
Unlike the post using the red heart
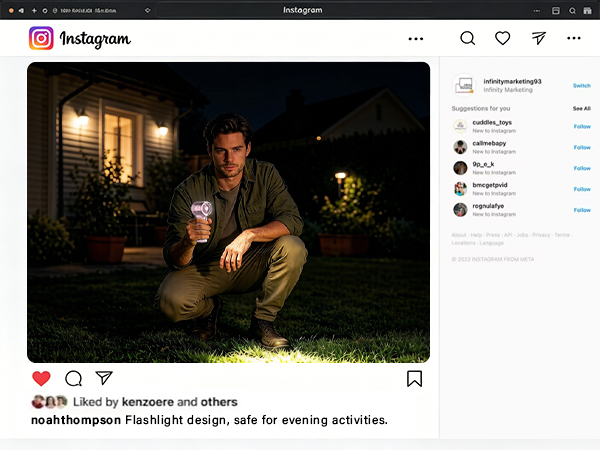click(41, 378)
